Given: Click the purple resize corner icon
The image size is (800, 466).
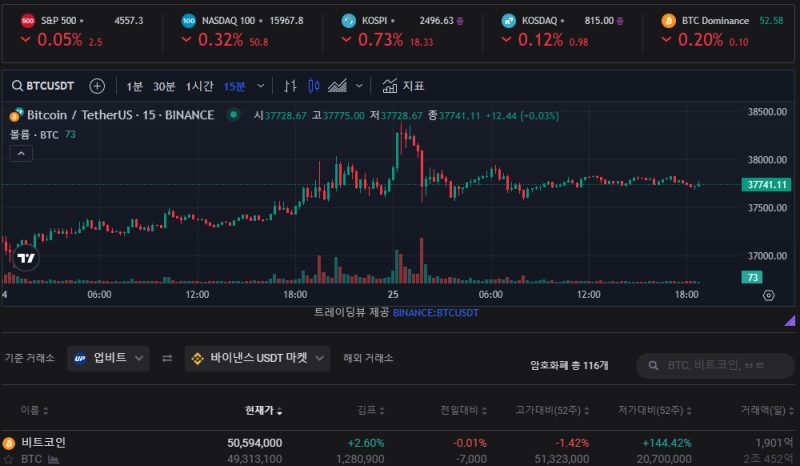Looking at the screenshot, I should pyautogui.click(x=790, y=321).
